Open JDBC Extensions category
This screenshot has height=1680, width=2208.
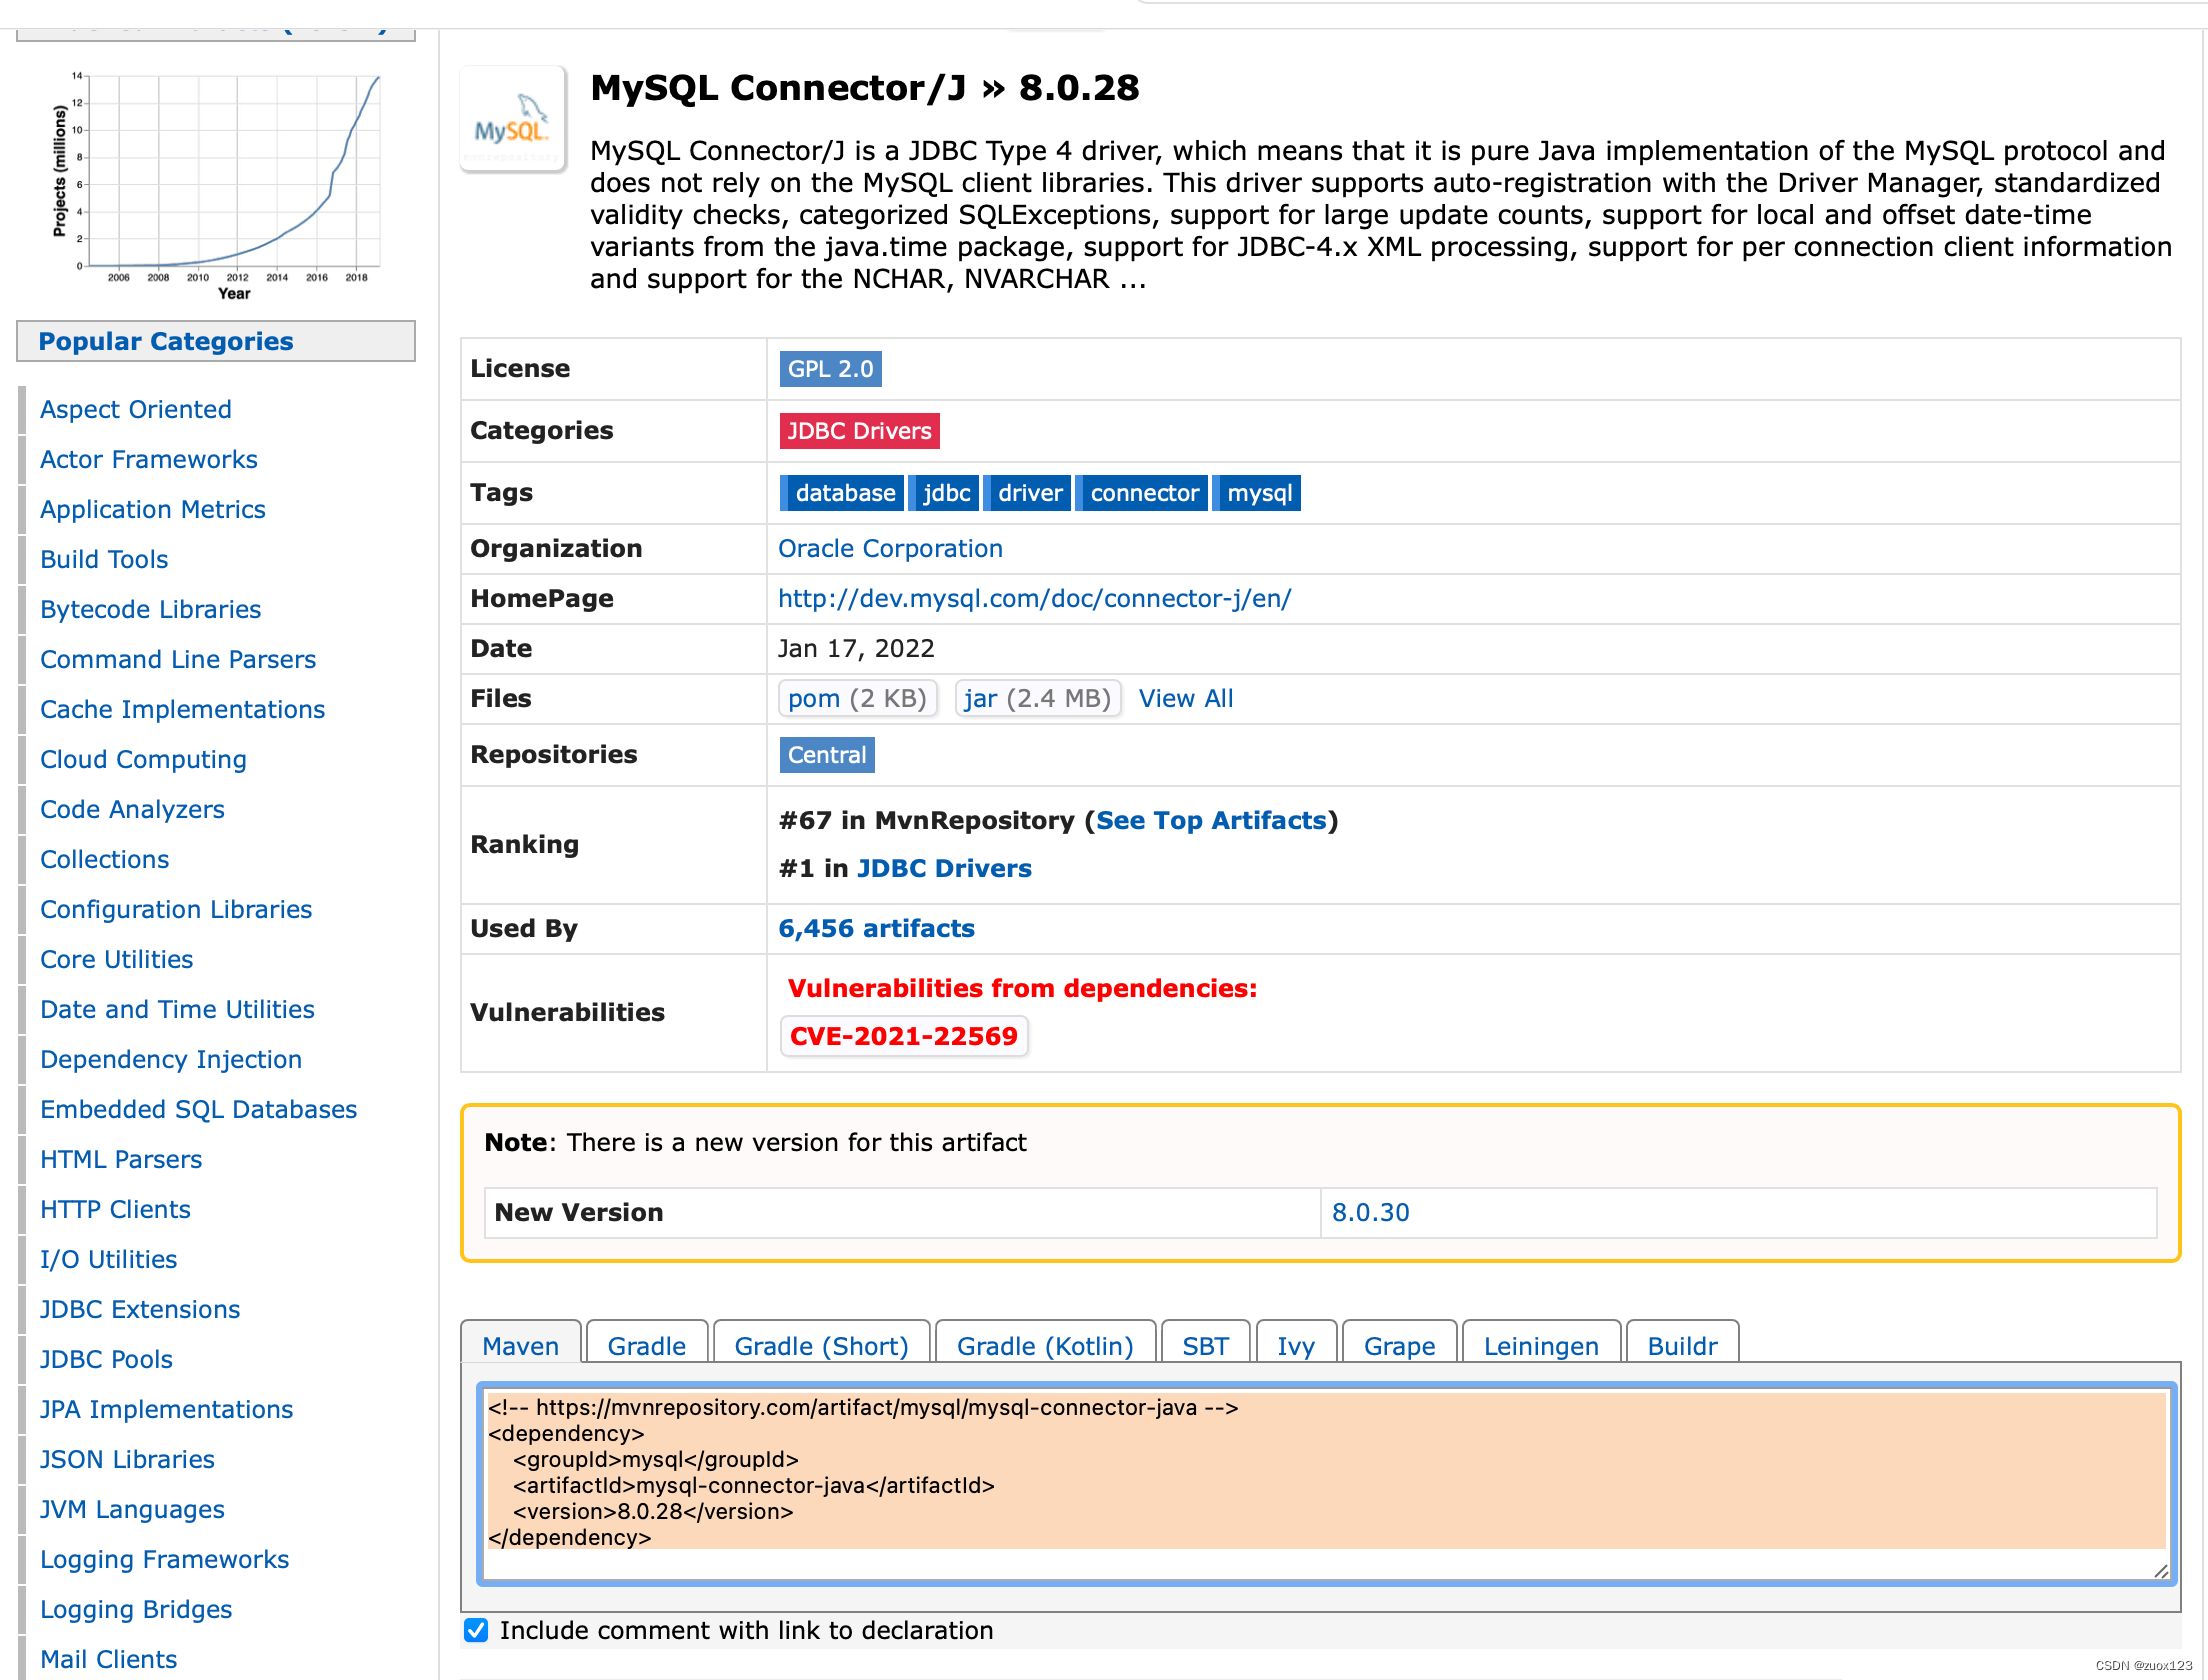click(x=140, y=1310)
